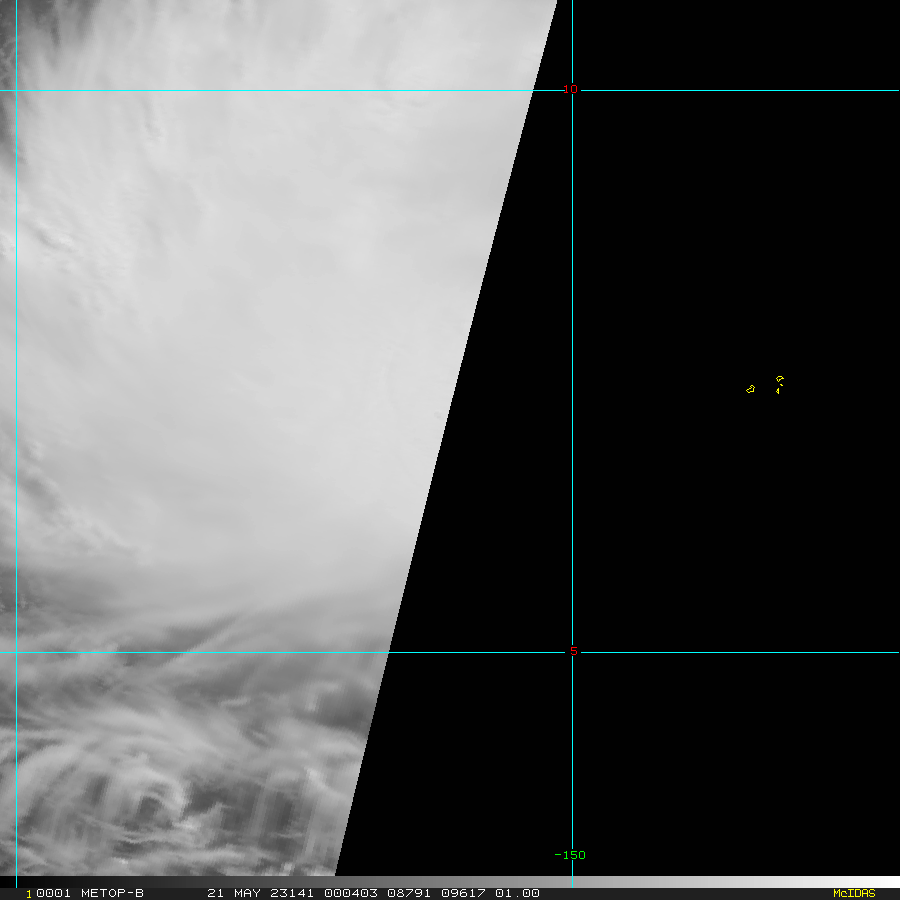The height and width of the screenshot is (900, 900).
Task: Click intersection of 10° latitude and -150 meridian
Action: (572, 90)
